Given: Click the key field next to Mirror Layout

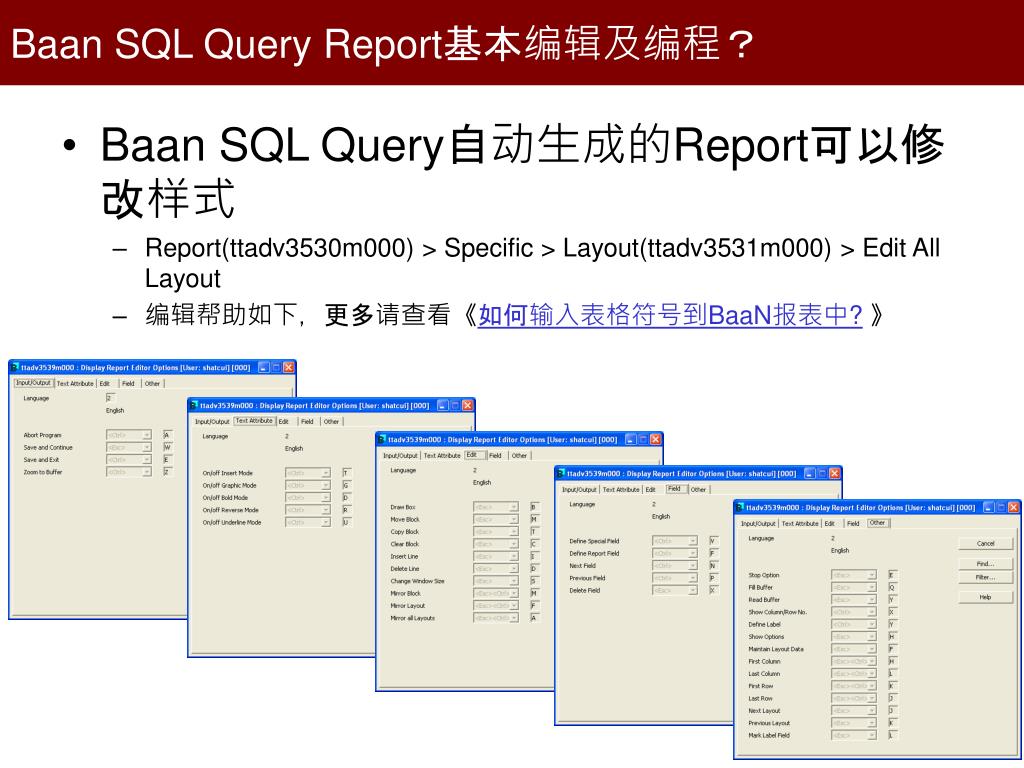Looking at the screenshot, I should (x=534, y=605).
